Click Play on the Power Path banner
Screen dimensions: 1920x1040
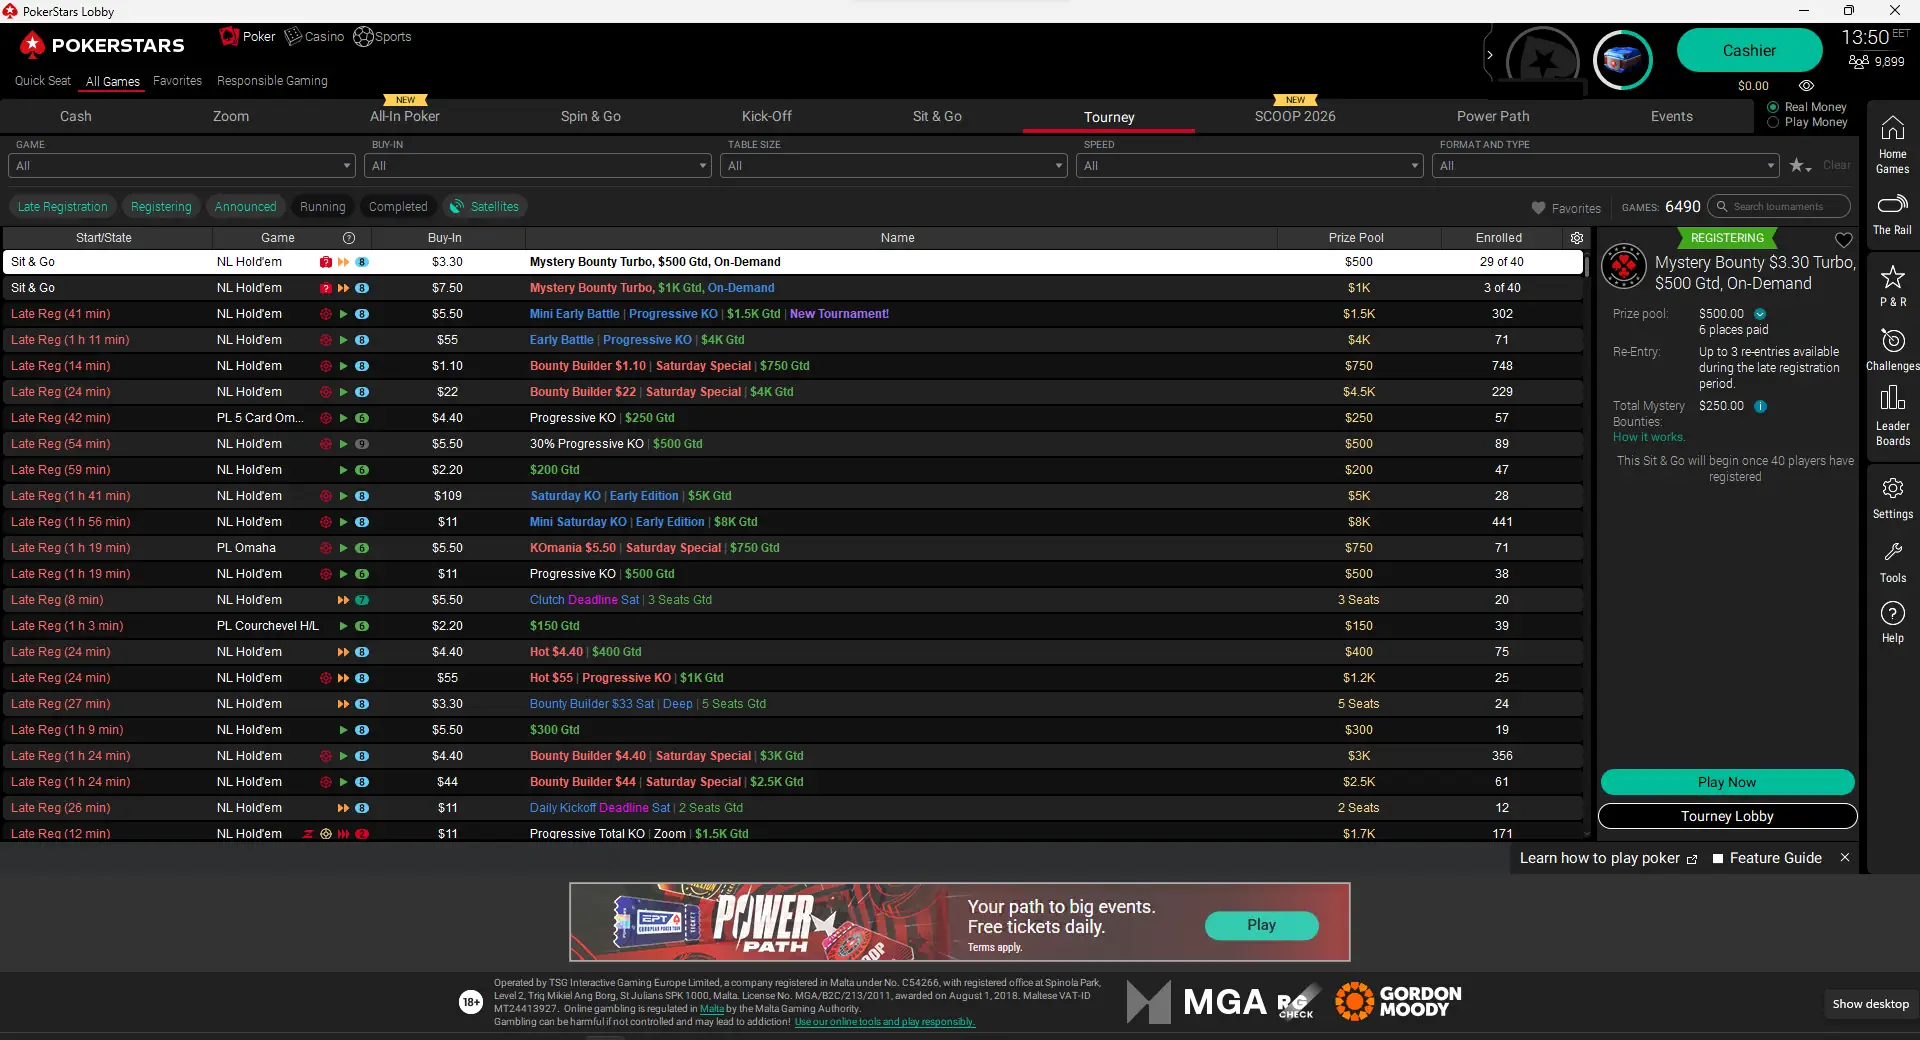[1261, 925]
